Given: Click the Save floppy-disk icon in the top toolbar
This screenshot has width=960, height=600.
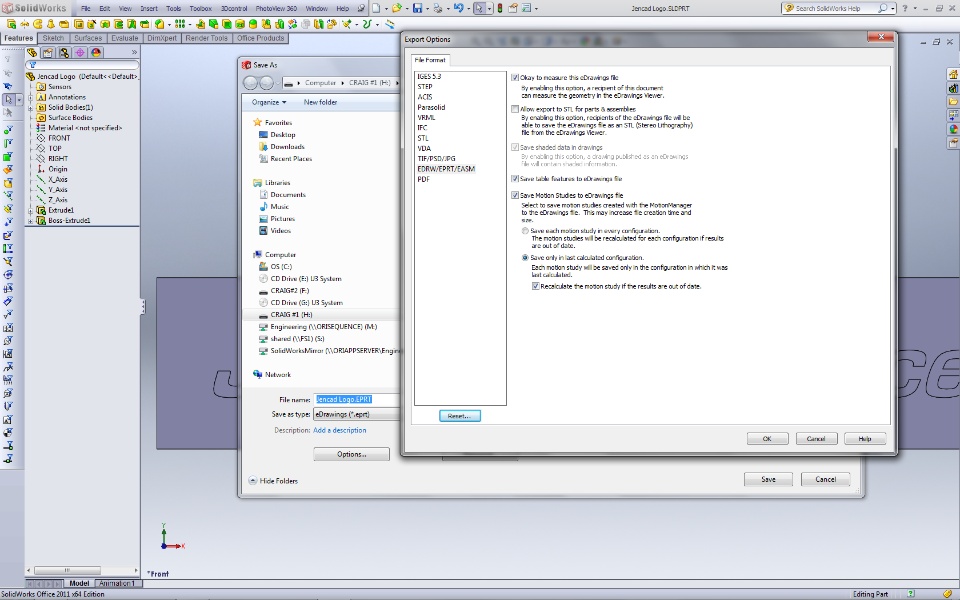Looking at the screenshot, I should pyautogui.click(x=418, y=8).
